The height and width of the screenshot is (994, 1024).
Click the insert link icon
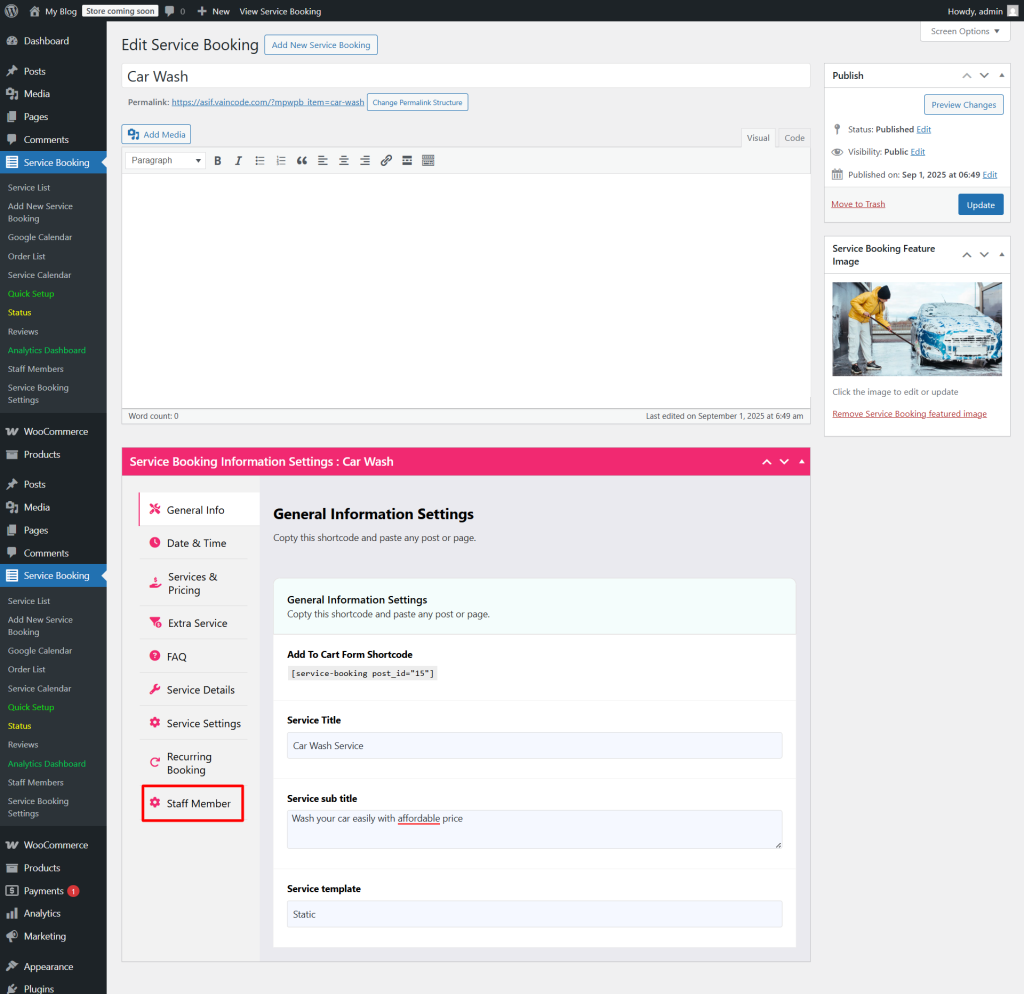pyautogui.click(x=386, y=161)
